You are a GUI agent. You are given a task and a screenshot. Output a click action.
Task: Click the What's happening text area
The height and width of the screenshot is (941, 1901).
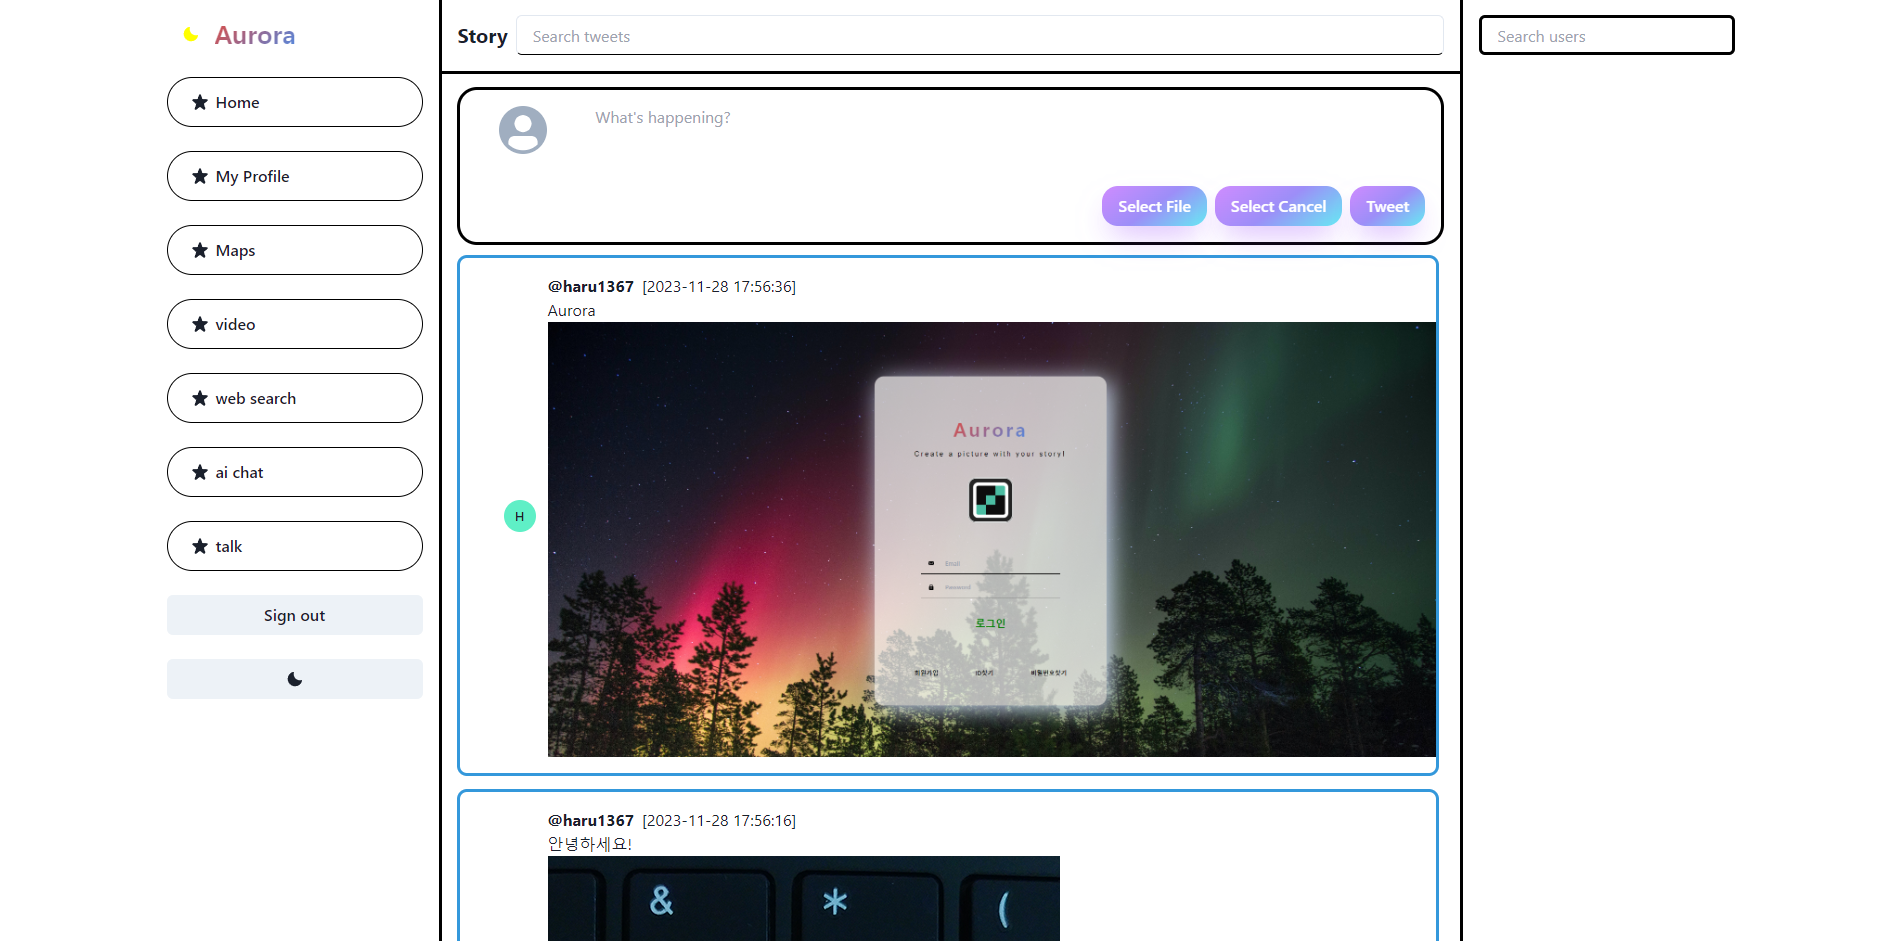pyautogui.click(x=1000, y=140)
